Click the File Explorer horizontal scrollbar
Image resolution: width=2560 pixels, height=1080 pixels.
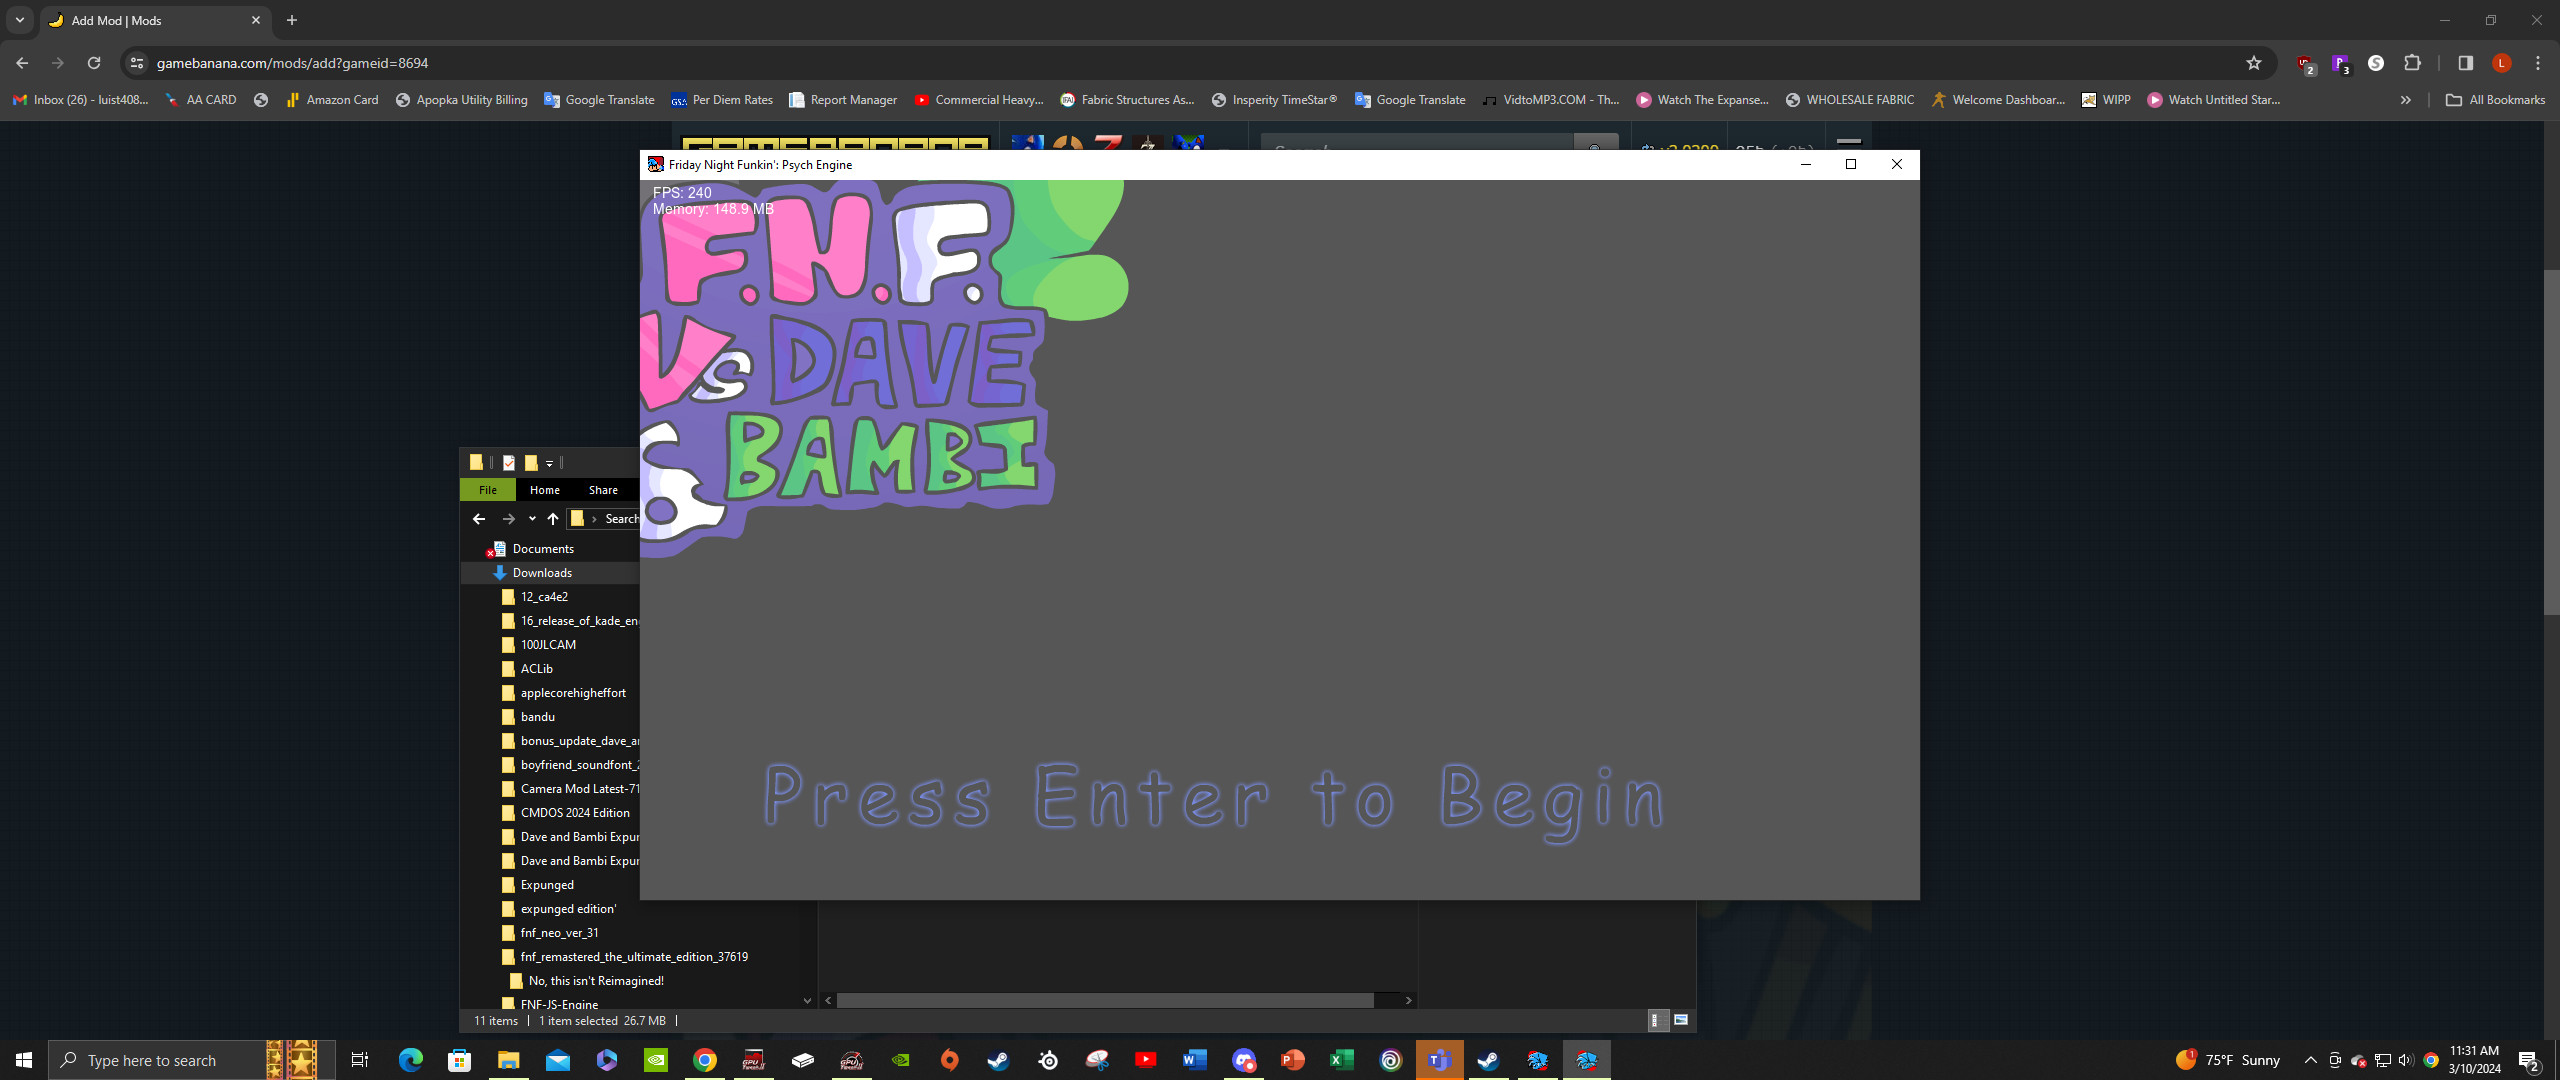point(1105,1000)
